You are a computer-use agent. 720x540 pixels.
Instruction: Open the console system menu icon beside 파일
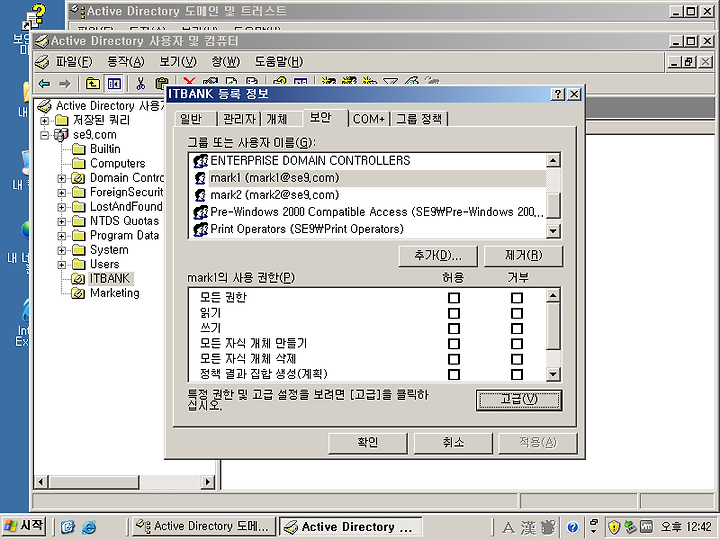click(x=42, y=62)
